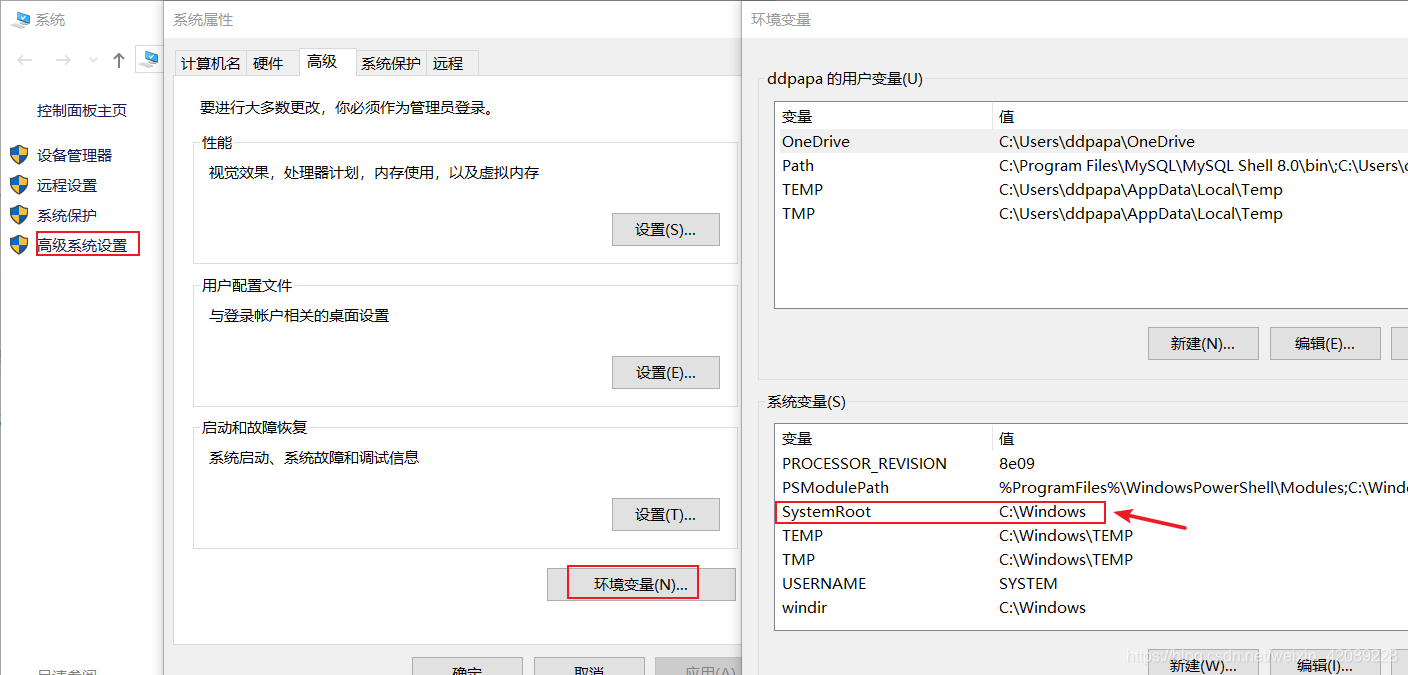Select system TEMP variable row

pyautogui.click(x=1092, y=536)
